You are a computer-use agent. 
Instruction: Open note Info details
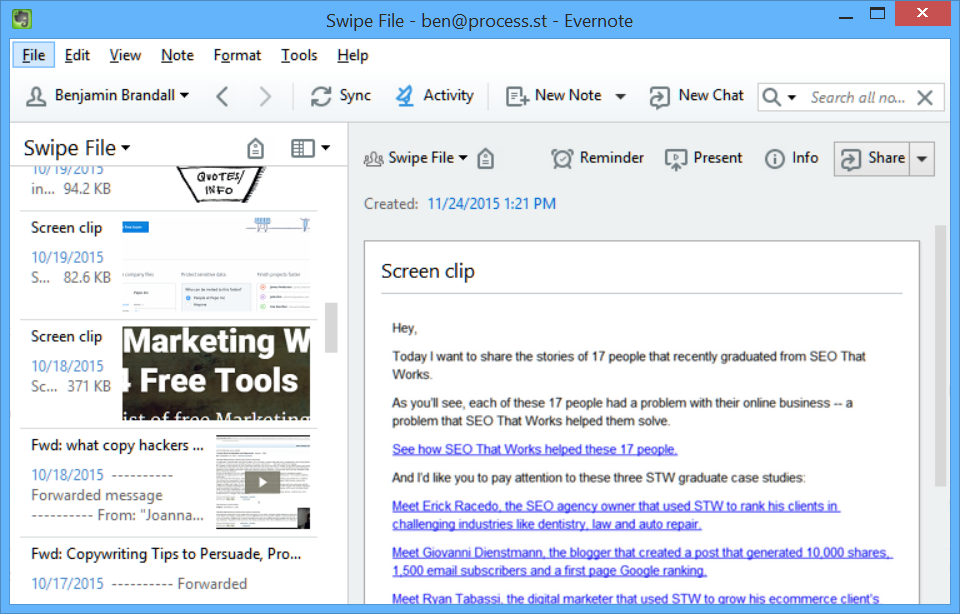click(x=791, y=158)
